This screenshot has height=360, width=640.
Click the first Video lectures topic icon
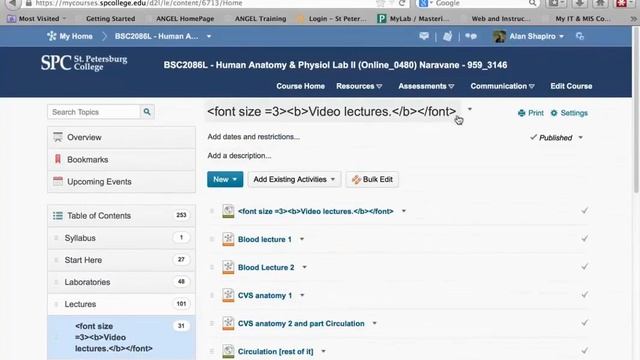228,211
